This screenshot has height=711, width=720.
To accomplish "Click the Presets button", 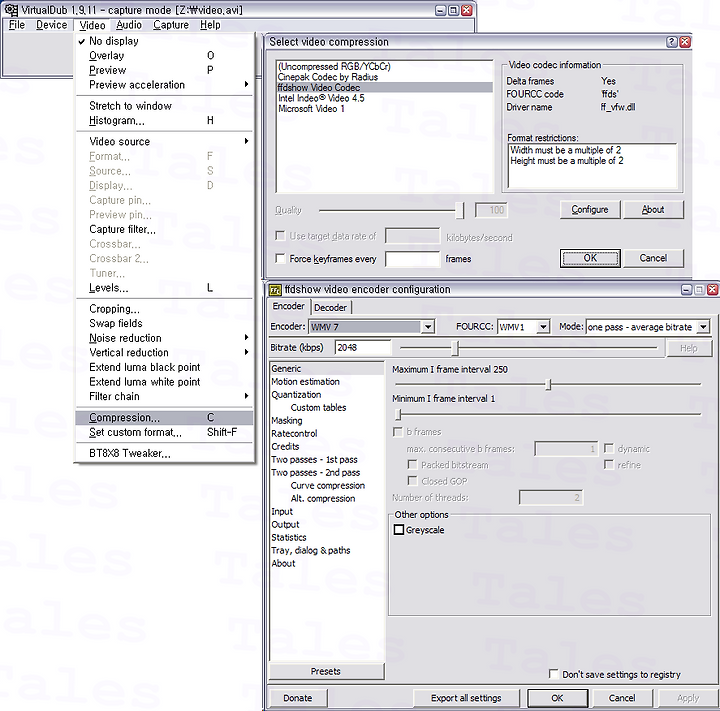I will click(x=326, y=671).
